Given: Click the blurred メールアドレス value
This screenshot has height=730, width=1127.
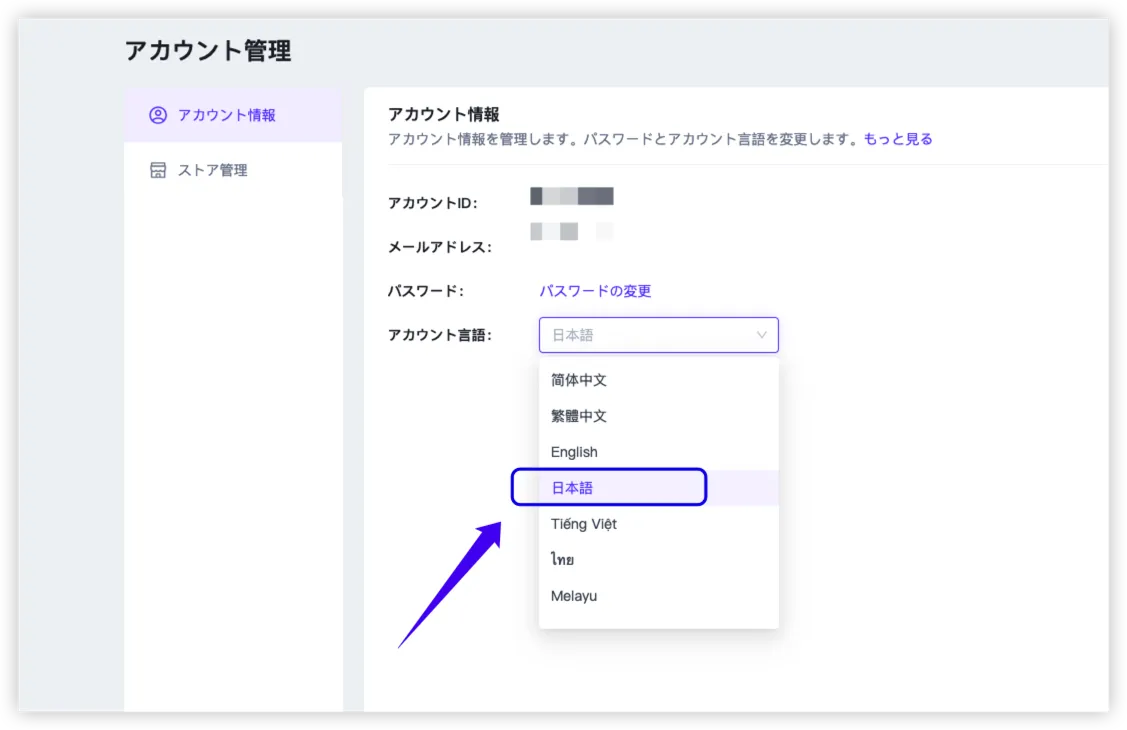Looking at the screenshot, I should point(571,232).
